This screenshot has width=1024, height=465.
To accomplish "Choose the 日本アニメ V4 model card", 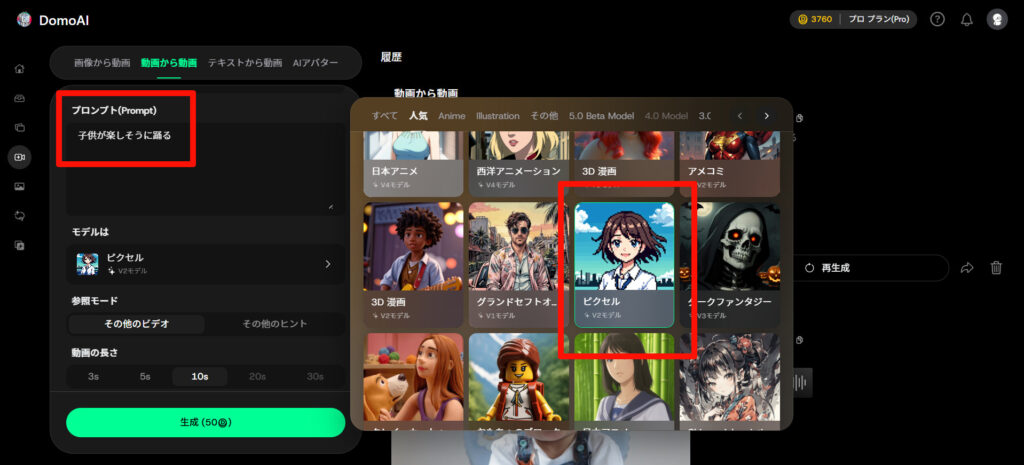I will [x=413, y=164].
